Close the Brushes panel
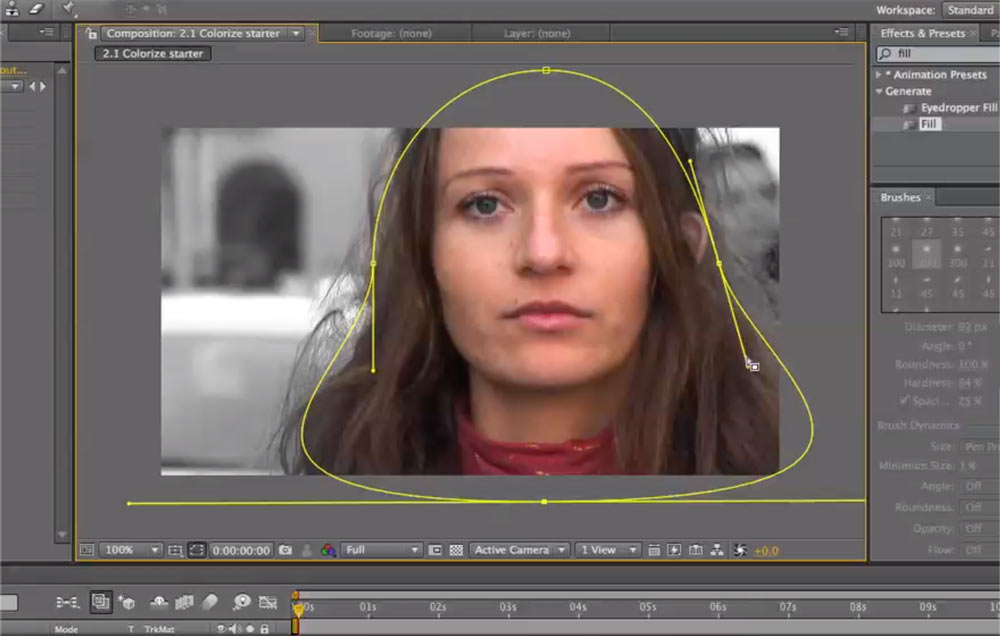Screen dimensions: 1000x636 click(x=929, y=198)
